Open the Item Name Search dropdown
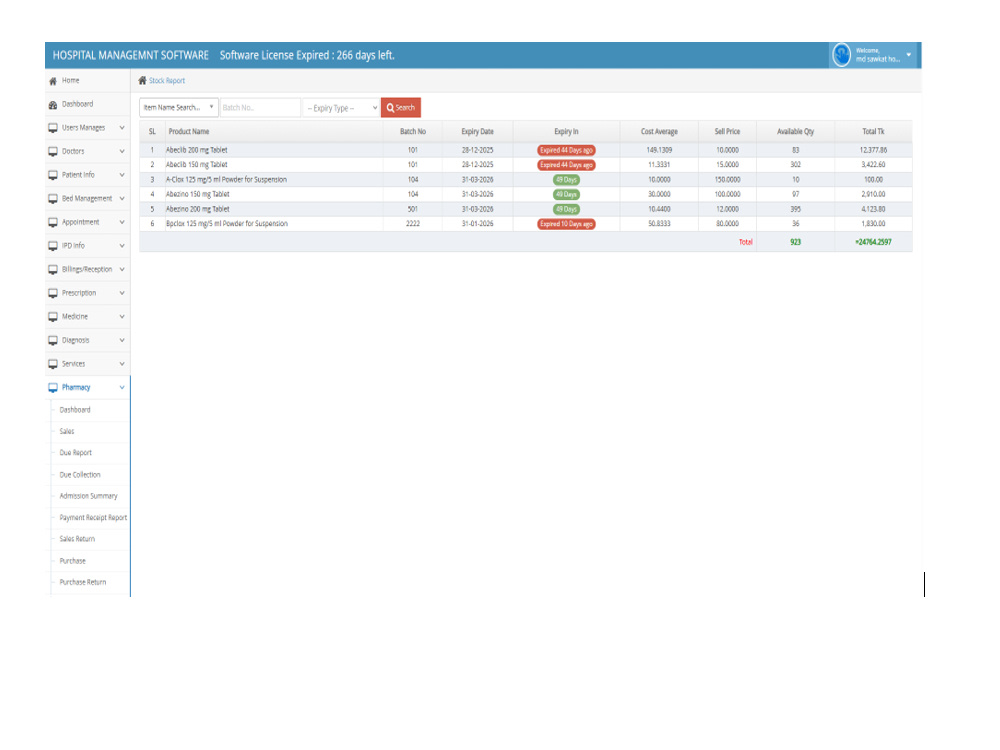The height and width of the screenshot is (750, 1000). tap(179, 108)
